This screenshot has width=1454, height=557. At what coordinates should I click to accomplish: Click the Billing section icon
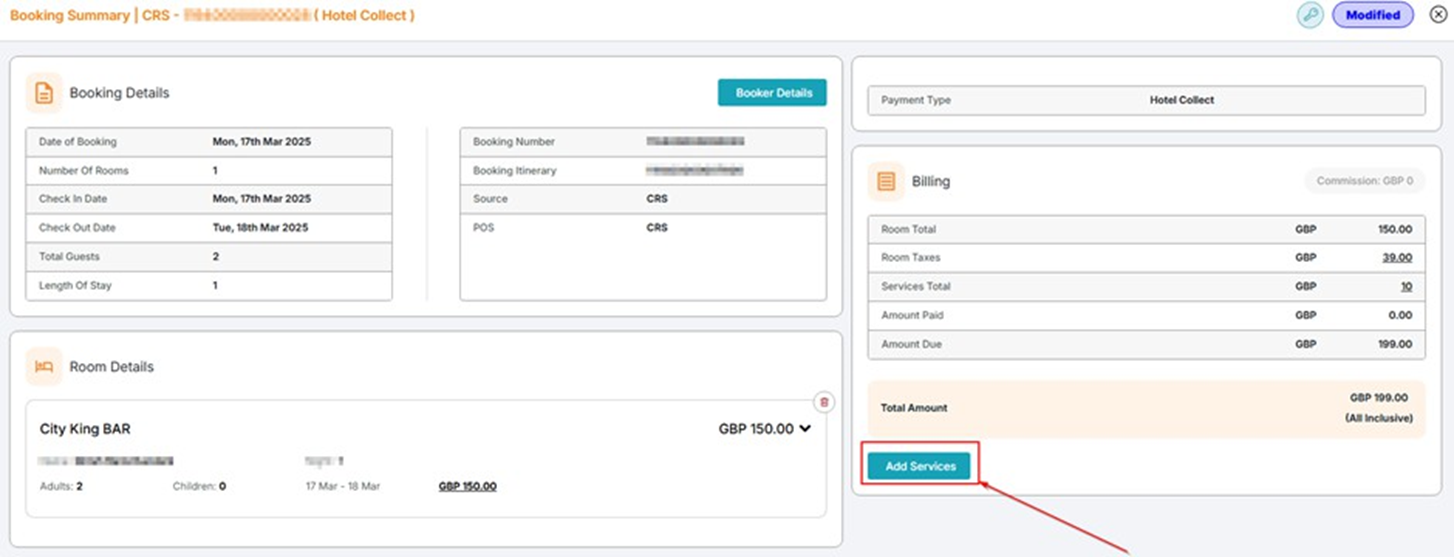click(886, 182)
